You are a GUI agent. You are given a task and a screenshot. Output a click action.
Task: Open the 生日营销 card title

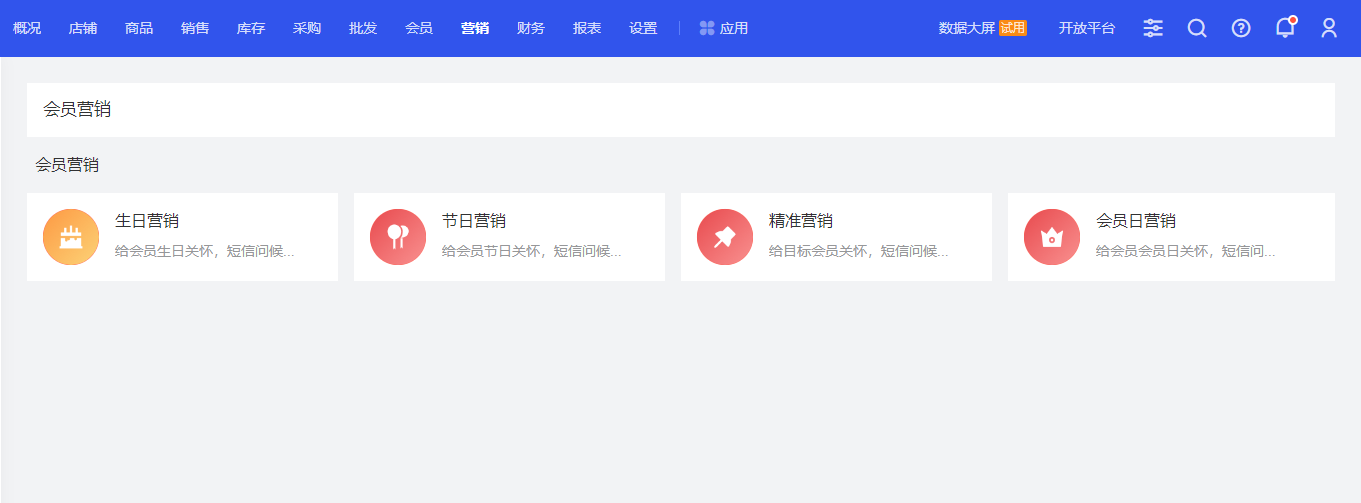tap(147, 221)
